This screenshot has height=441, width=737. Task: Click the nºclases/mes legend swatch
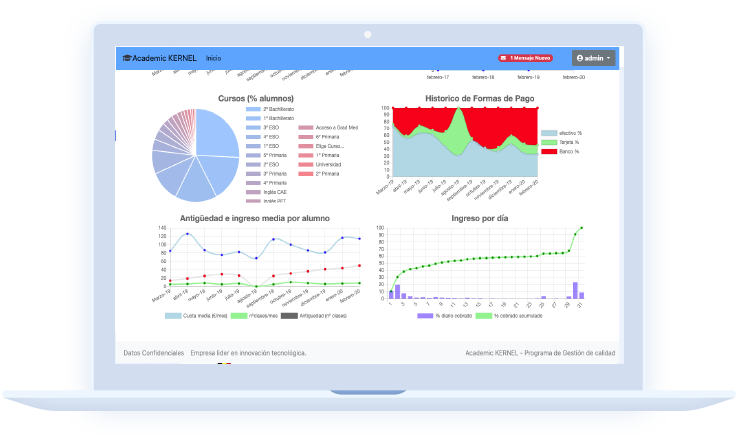pyautogui.click(x=239, y=316)
